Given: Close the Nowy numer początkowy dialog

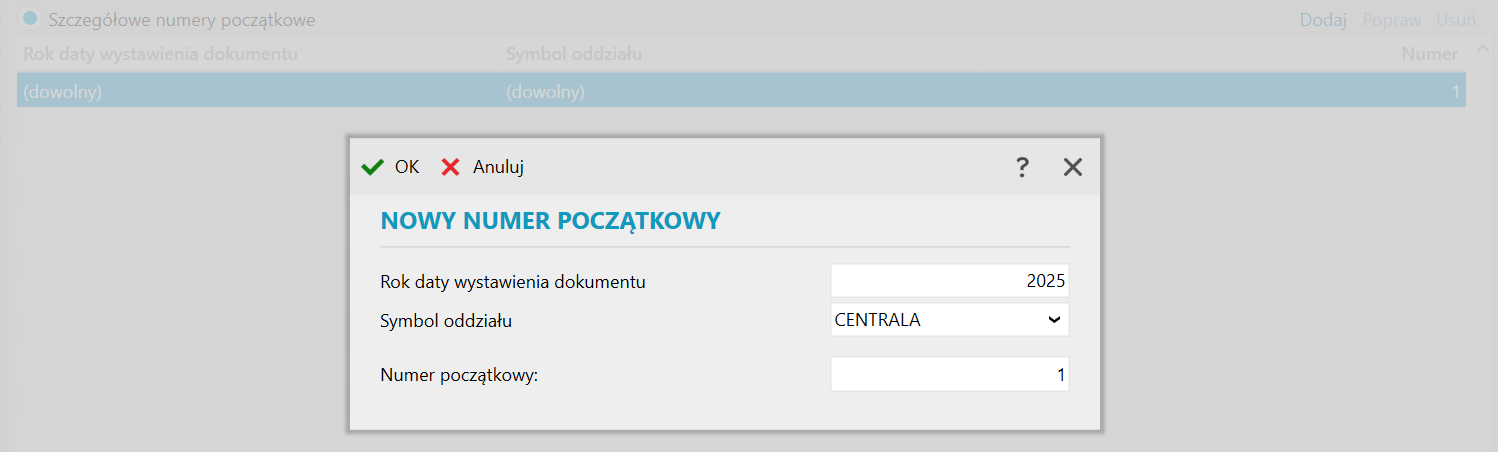Looking at the screenshot, I should (1073, 167).
